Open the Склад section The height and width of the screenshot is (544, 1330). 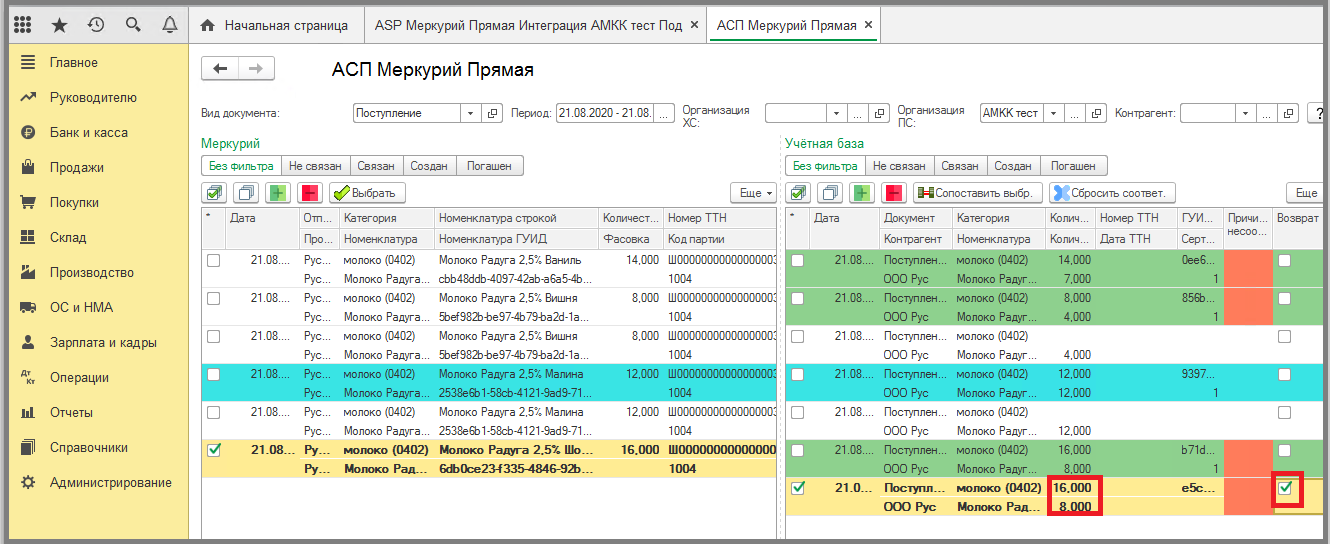coord(68,237)
